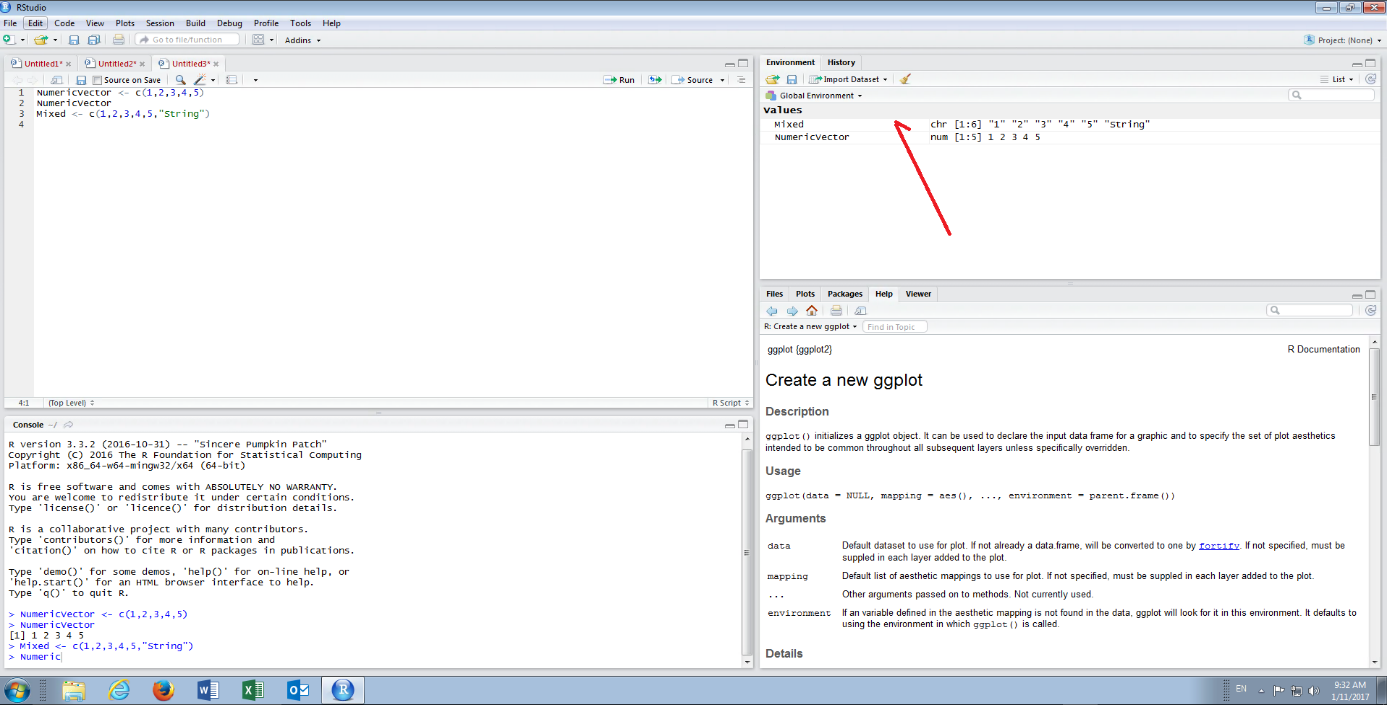The image size is (1387, 705).
Task: Open the Plots menu in menu bar
Action: click(x=125, y=23)
